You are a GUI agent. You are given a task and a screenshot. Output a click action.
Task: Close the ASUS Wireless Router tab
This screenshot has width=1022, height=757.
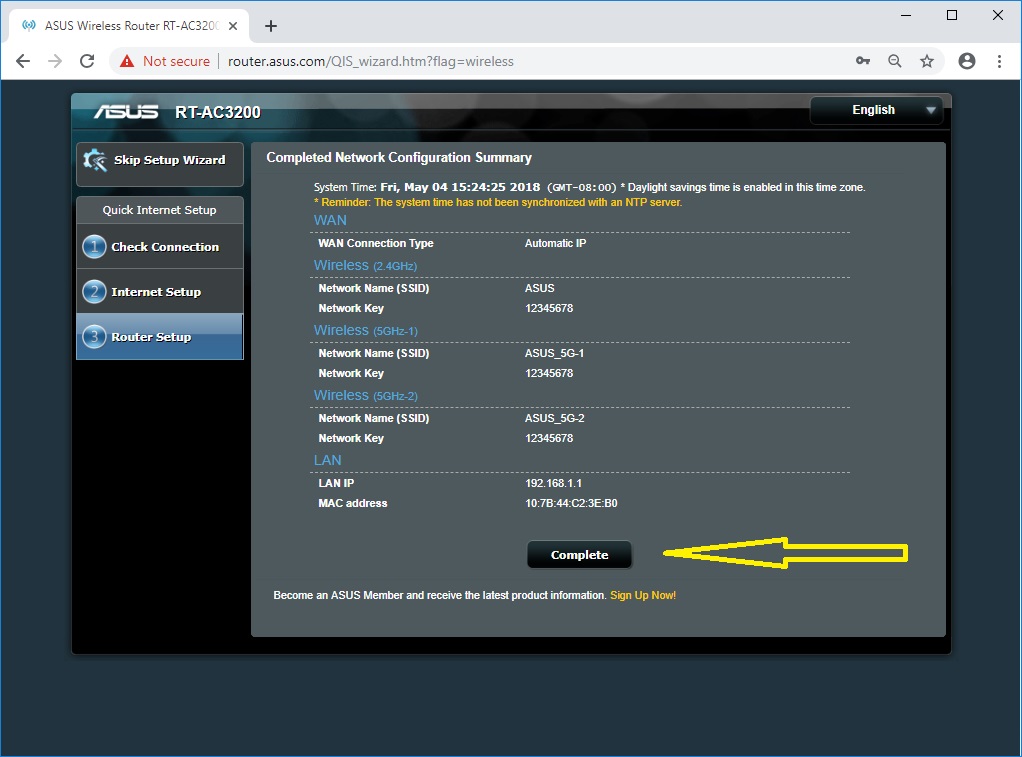233,26
